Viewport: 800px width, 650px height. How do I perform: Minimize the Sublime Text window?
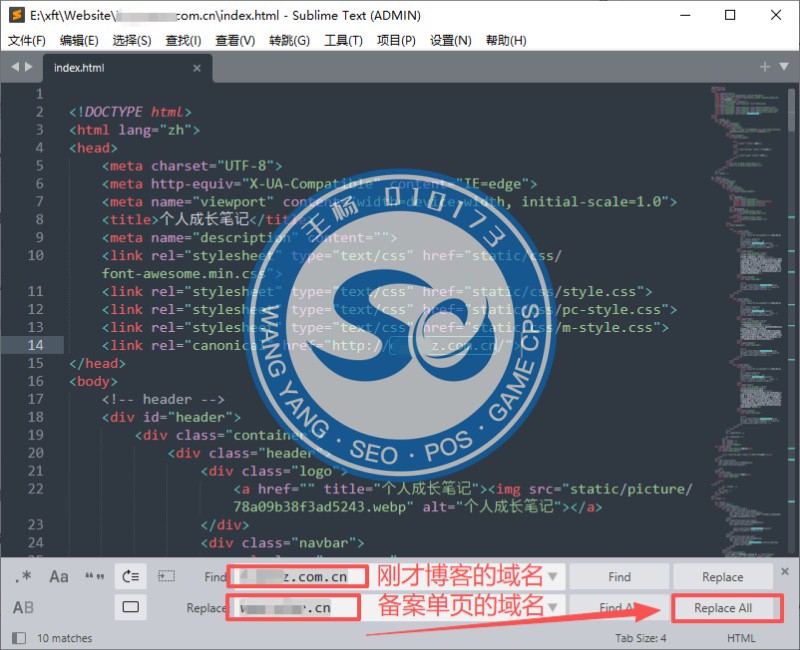(x=685, y=15)
